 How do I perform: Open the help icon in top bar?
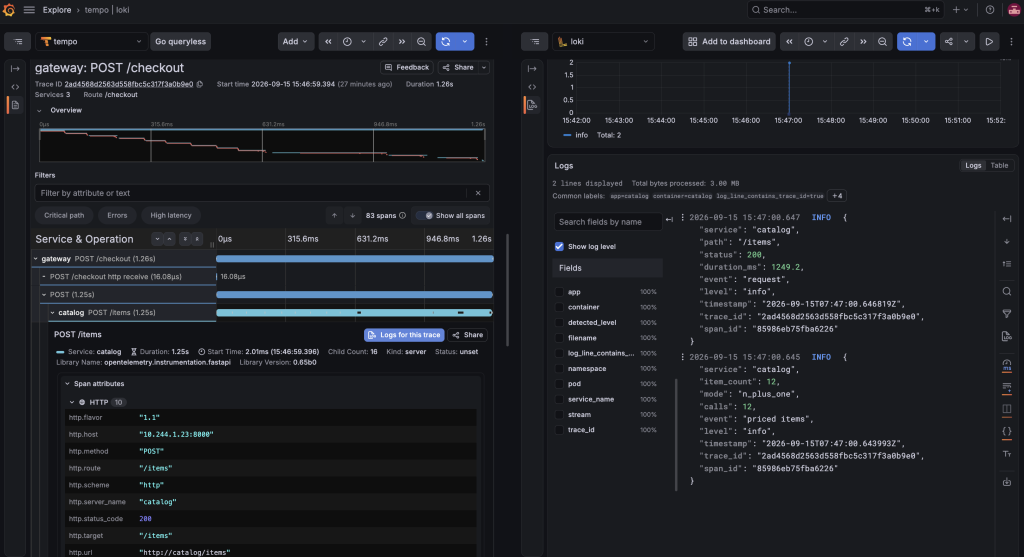coord(990,10)
